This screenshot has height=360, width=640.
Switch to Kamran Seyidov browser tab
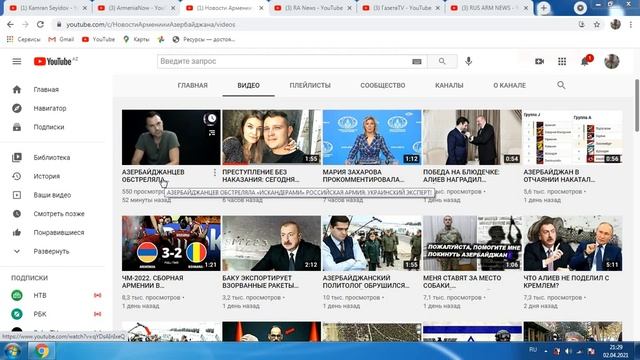coord(47,8)
